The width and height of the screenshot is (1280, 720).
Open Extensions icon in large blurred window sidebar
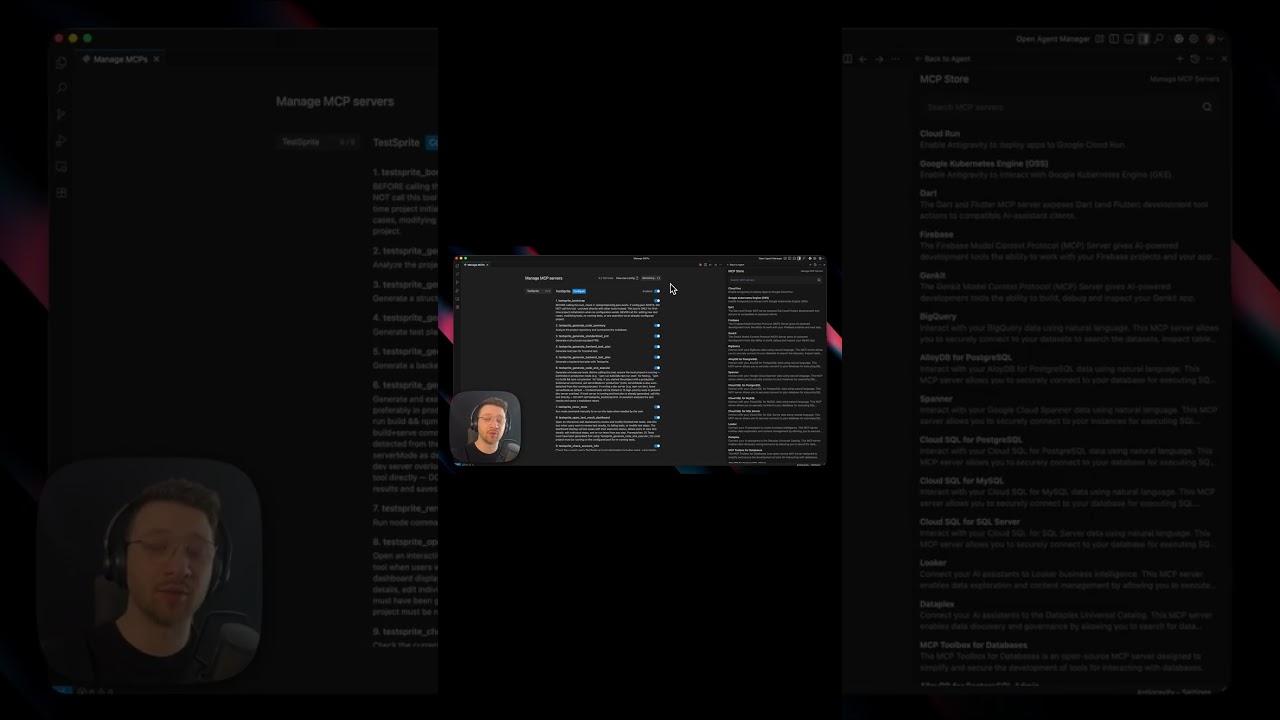click(61, 193)
